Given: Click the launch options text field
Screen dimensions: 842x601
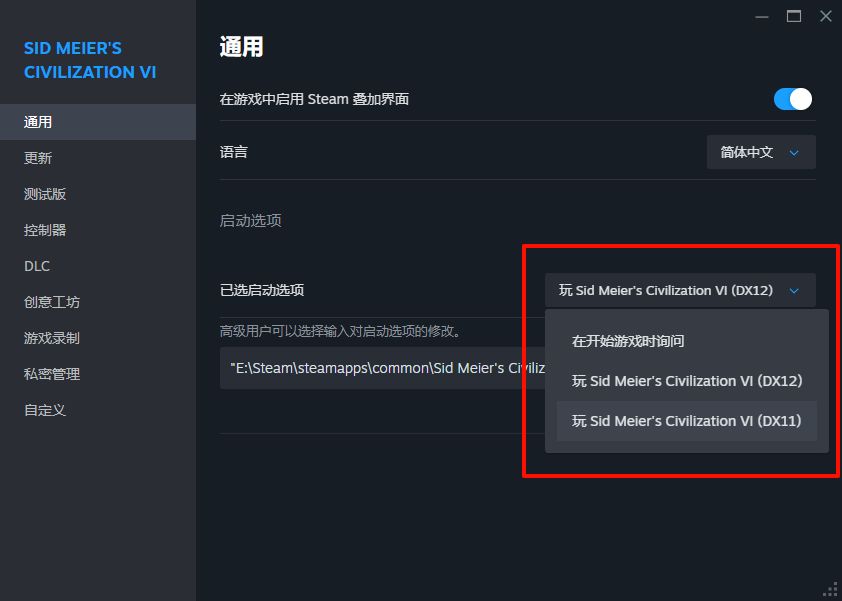Looking at the screenshot, I should [x=382, y=368].
